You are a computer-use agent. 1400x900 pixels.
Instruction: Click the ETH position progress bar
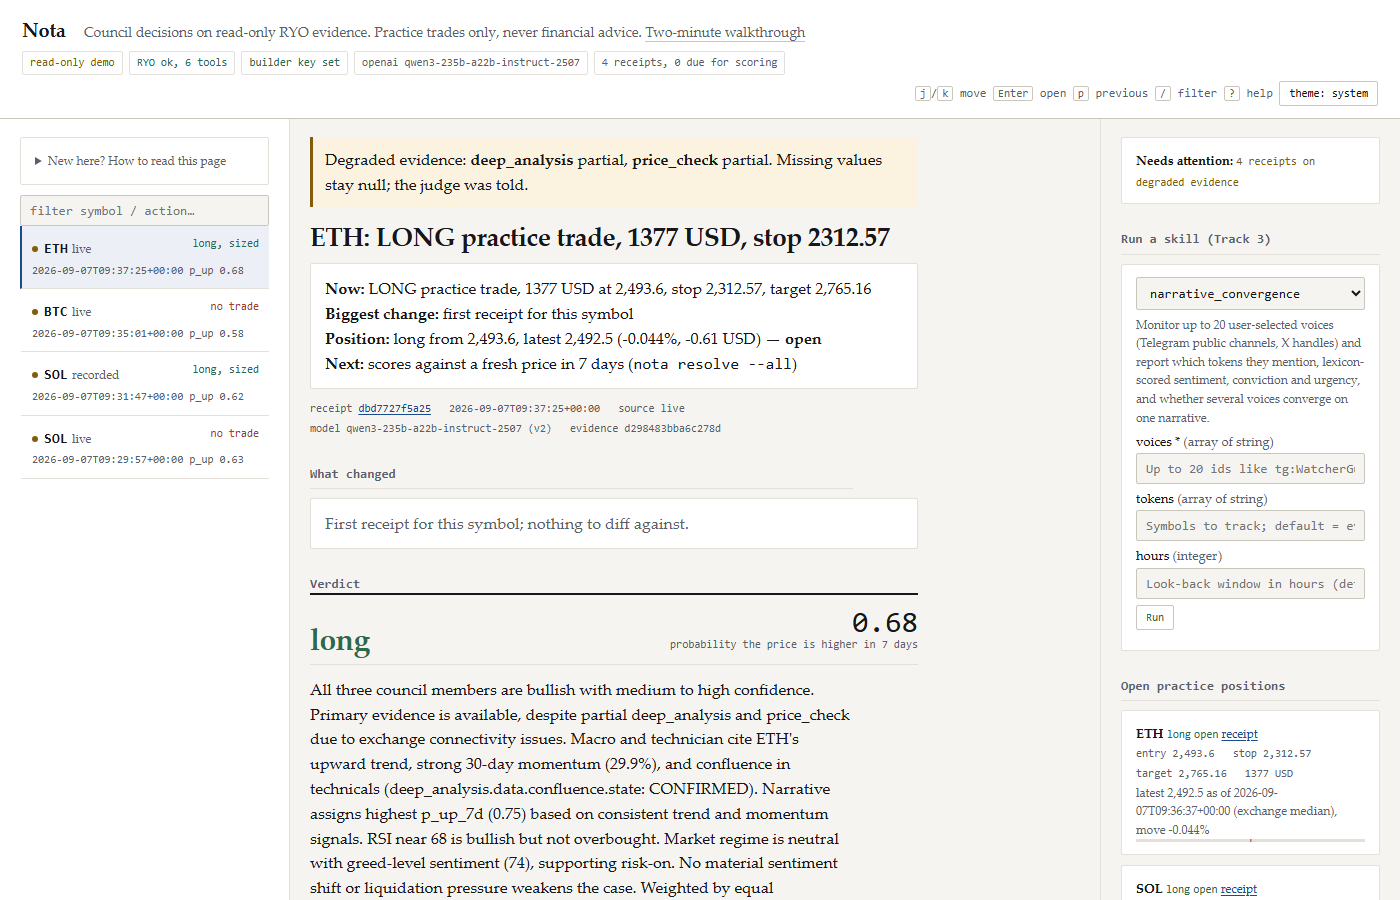1250,841
